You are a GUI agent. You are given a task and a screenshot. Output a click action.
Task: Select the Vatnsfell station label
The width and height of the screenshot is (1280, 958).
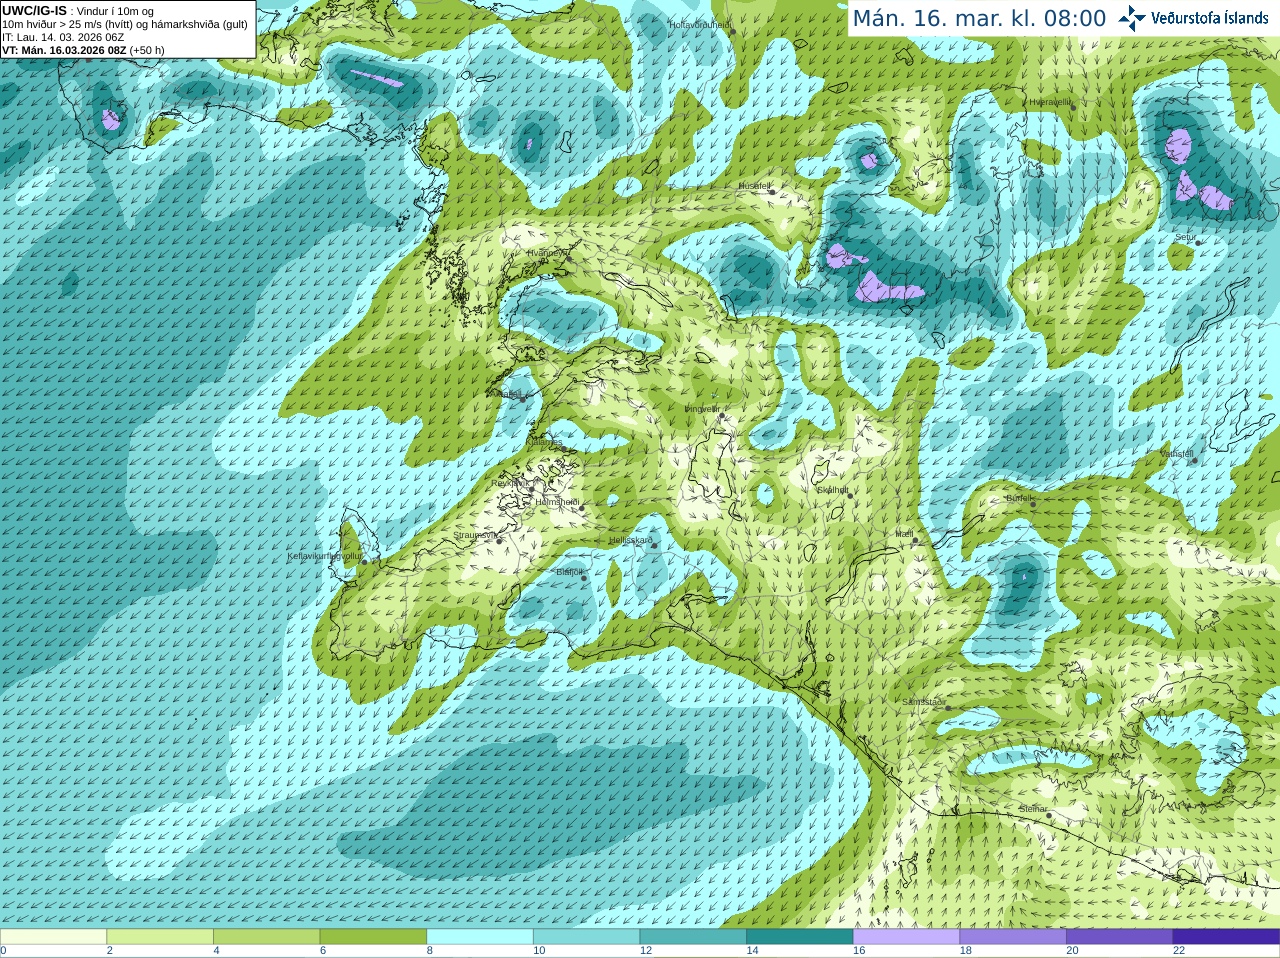pyautogui.click(x=1177, y=453)
